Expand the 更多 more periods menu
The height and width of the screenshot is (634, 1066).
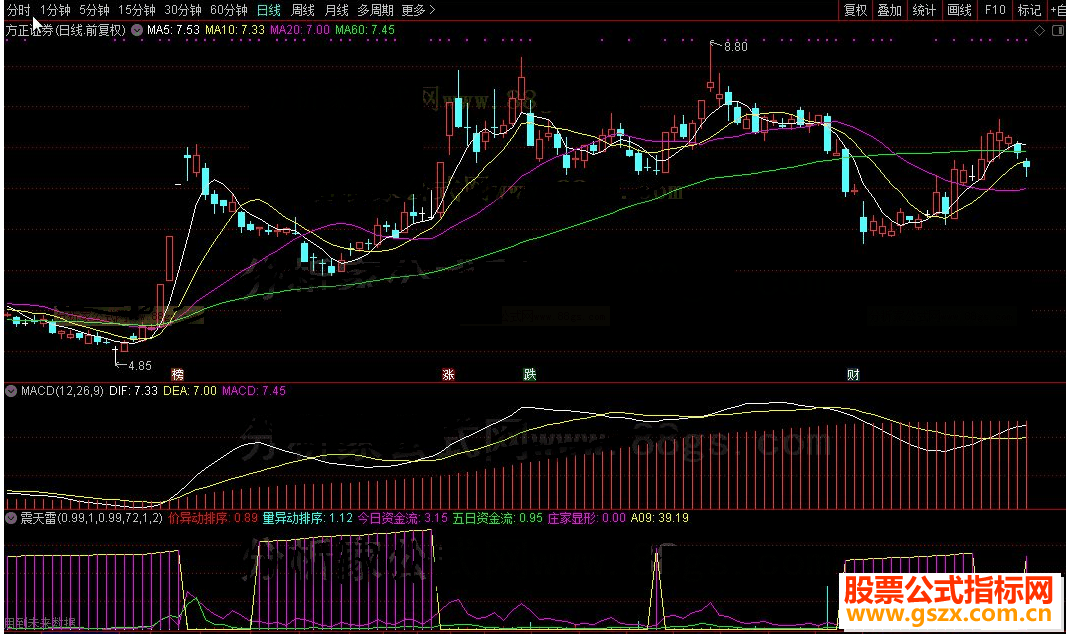(418, 10)
